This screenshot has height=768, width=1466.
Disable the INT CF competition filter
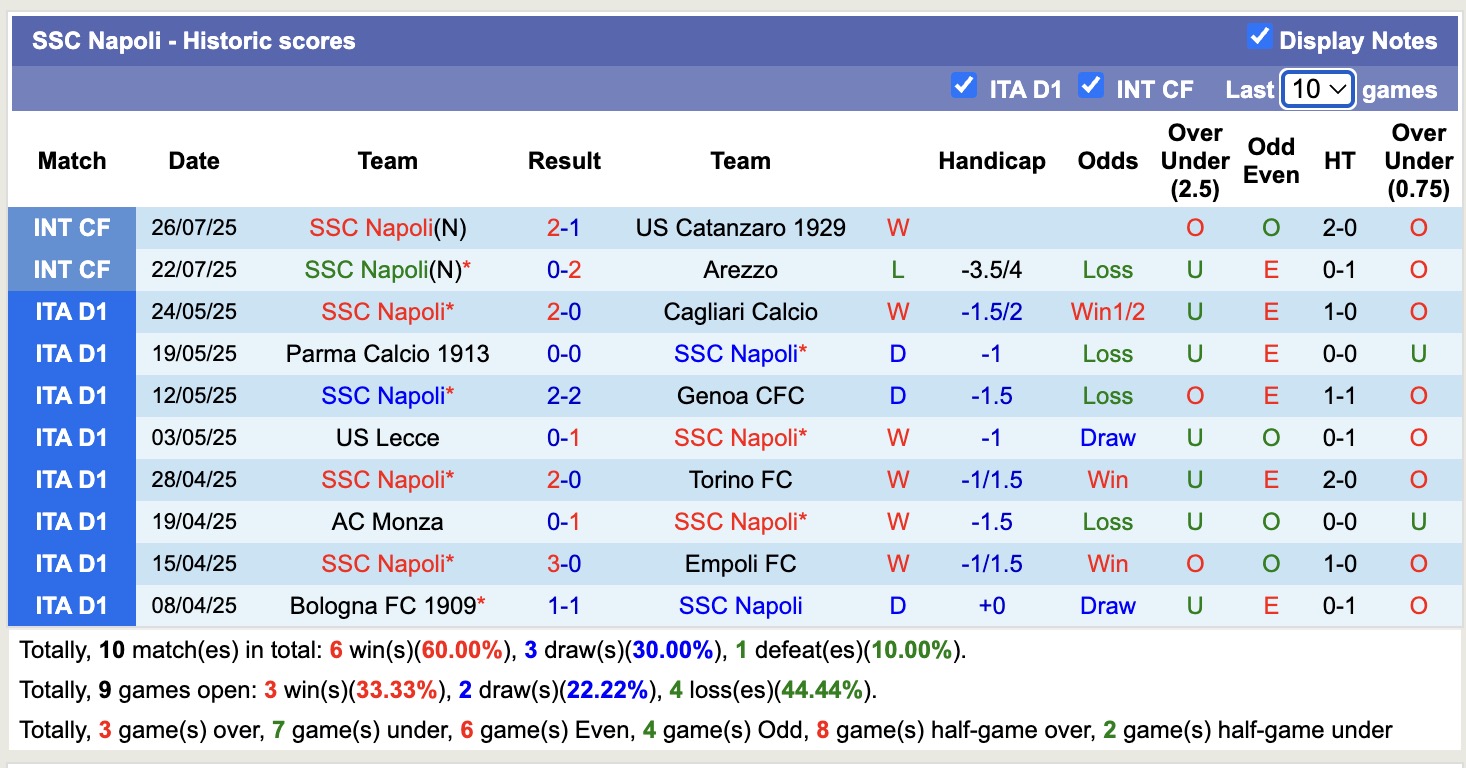tap(1093, 87)
